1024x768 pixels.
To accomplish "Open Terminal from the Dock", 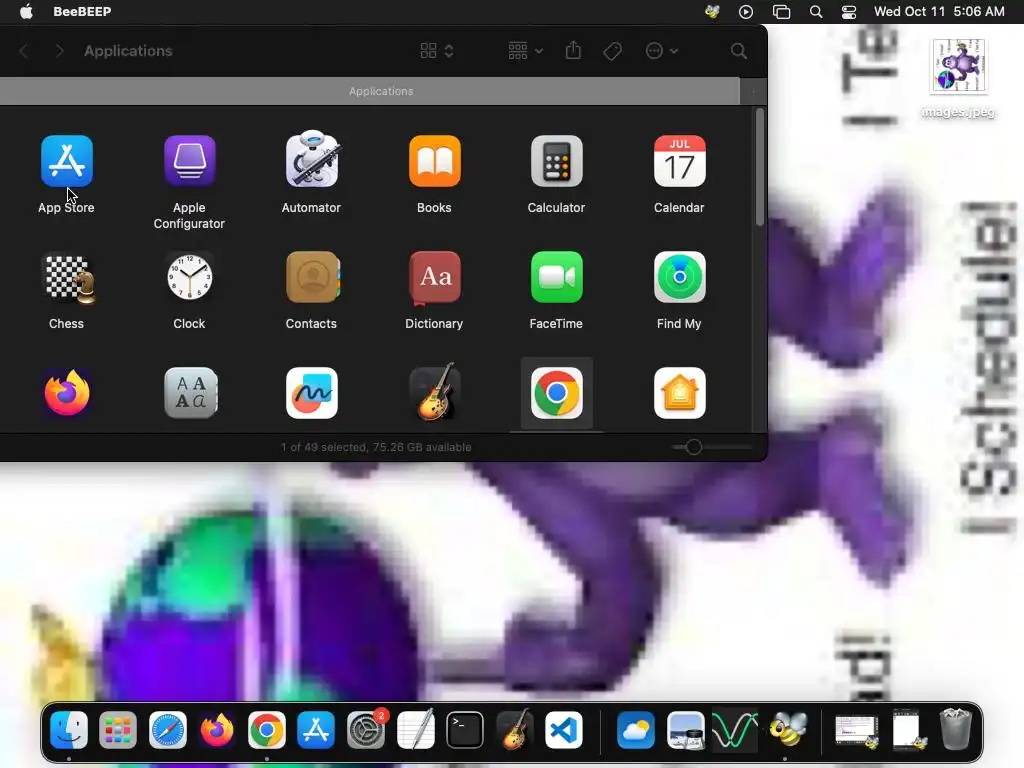I will click(465, 729).
